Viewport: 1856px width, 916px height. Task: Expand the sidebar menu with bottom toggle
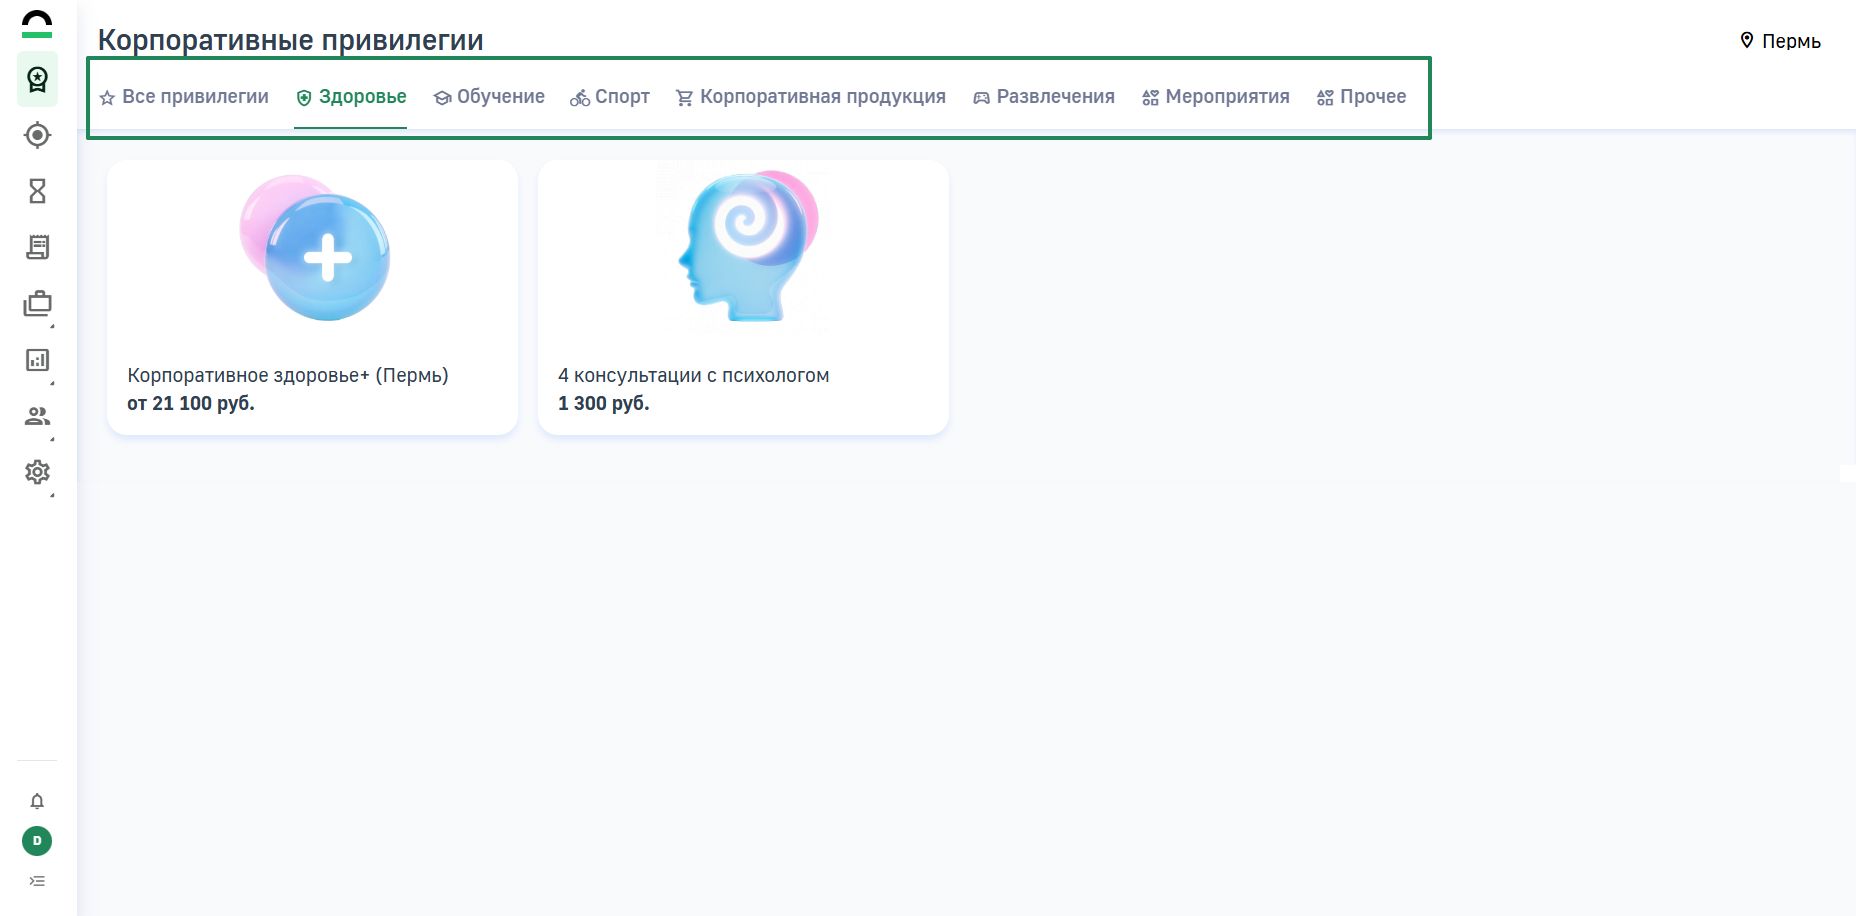[37, 881]
